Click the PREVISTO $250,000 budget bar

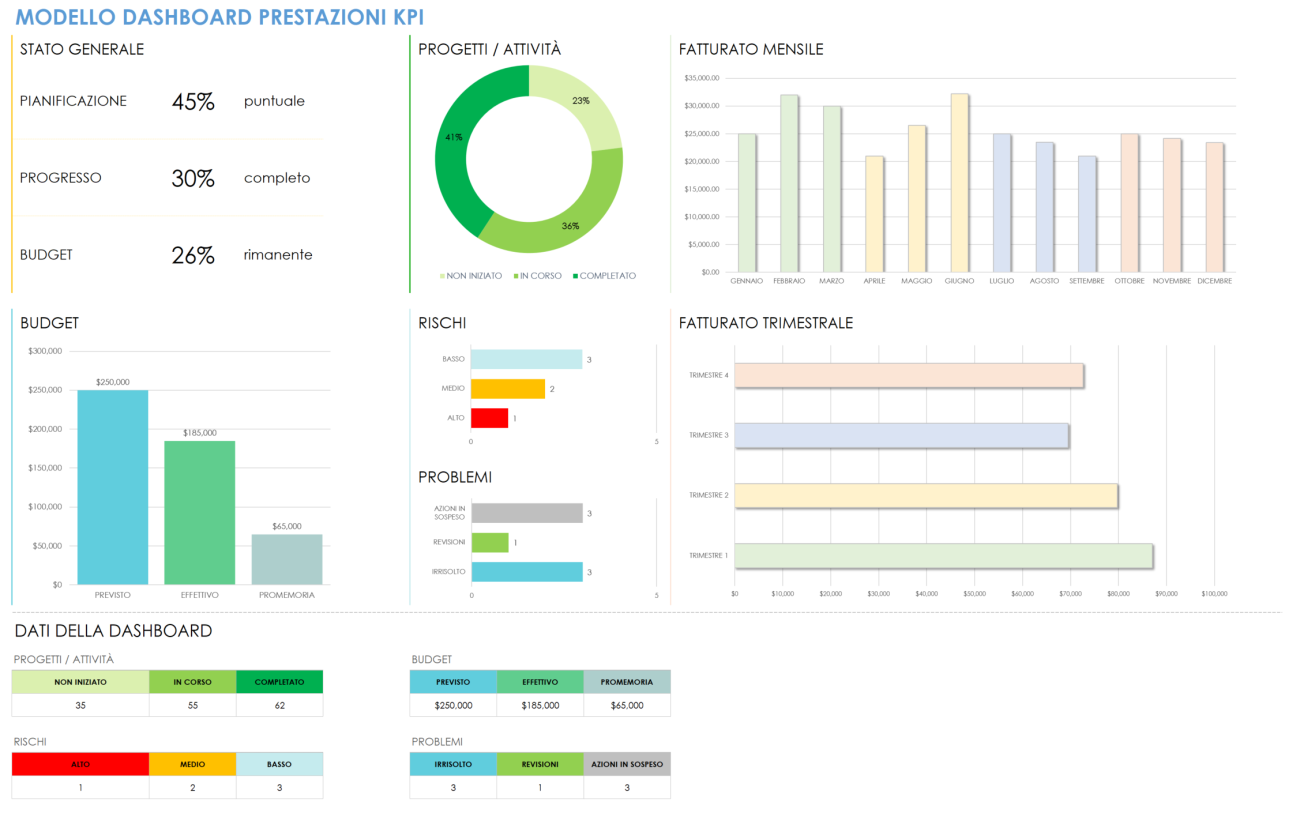112,488
